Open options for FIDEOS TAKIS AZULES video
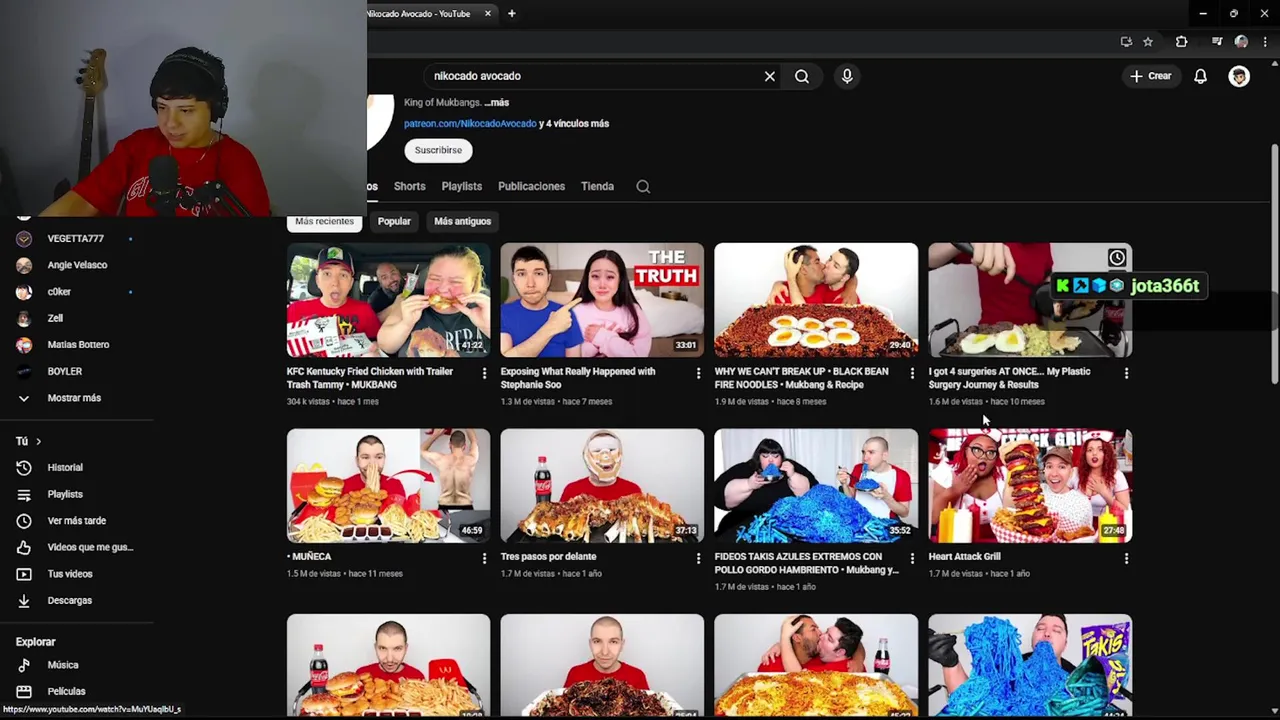1280x720 pixels. coord(912,558)
